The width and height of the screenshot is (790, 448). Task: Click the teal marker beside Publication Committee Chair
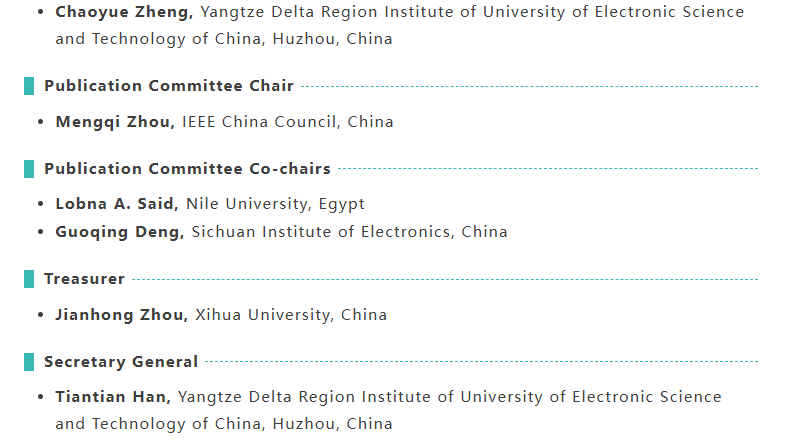29,86
